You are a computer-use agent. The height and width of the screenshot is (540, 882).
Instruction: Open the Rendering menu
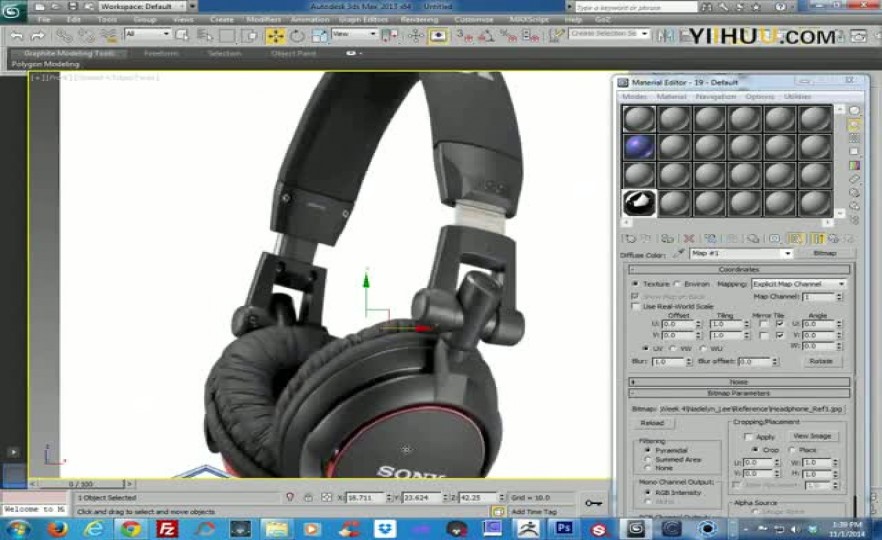[419, 20]
